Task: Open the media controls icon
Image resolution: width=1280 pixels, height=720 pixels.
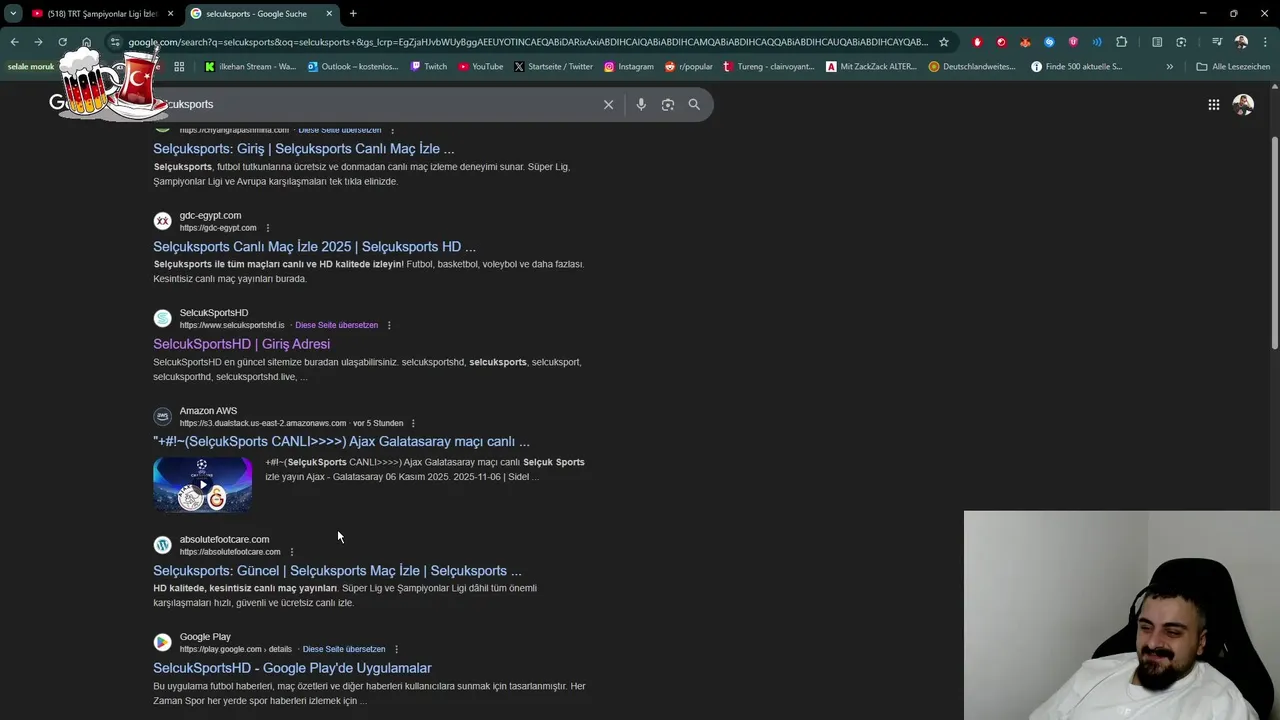Action: pyautogui.click(x=1217, y=42)
